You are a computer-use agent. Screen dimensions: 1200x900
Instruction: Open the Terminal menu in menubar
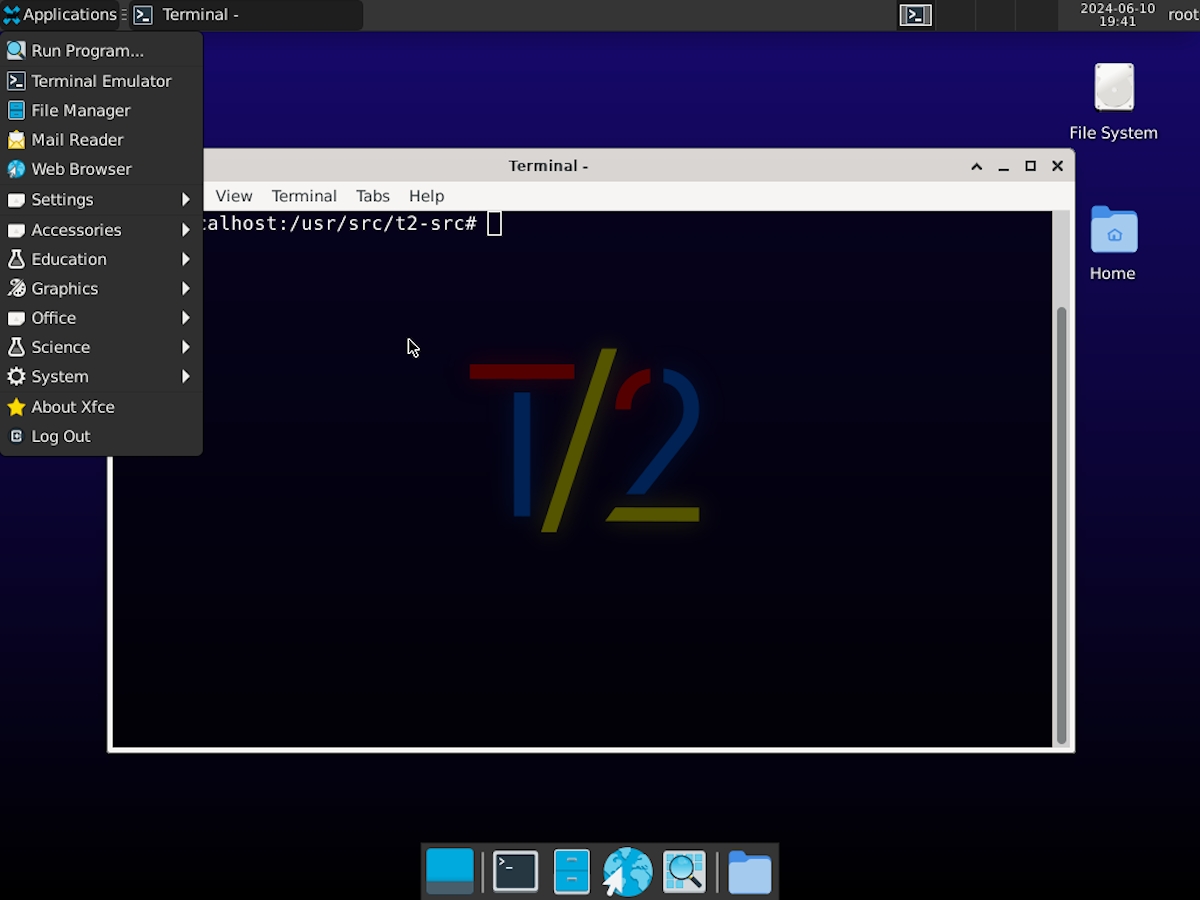pyautogui.click(x=304, y=196)
